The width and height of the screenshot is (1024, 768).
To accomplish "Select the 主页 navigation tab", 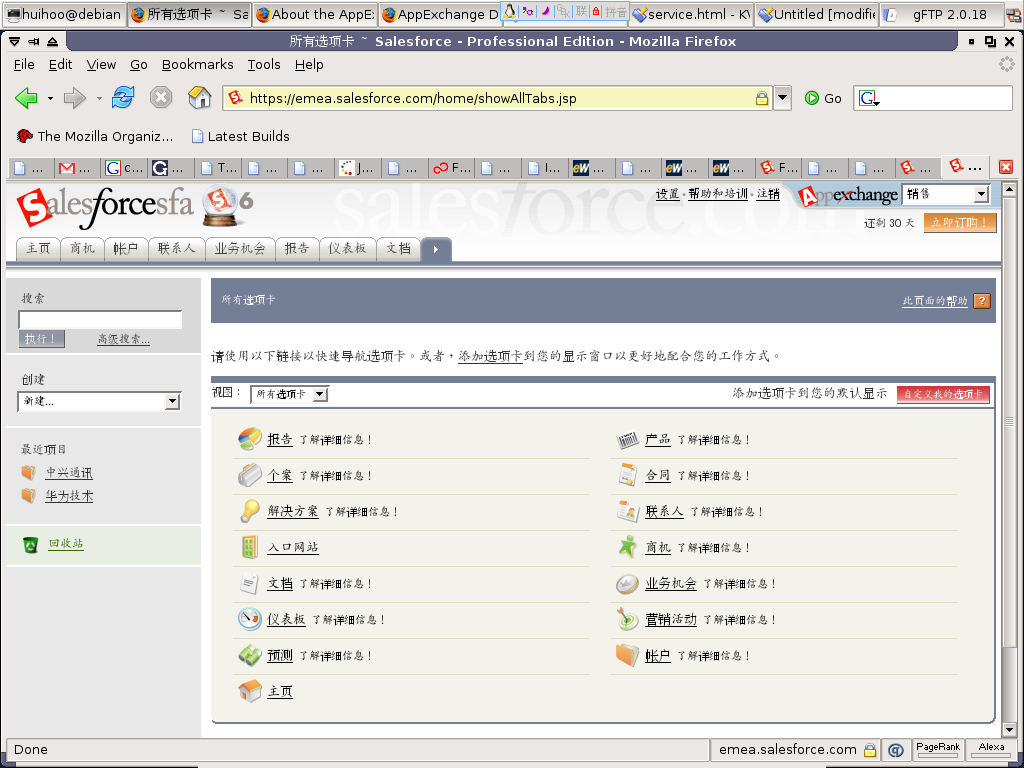I will point(38,249).
